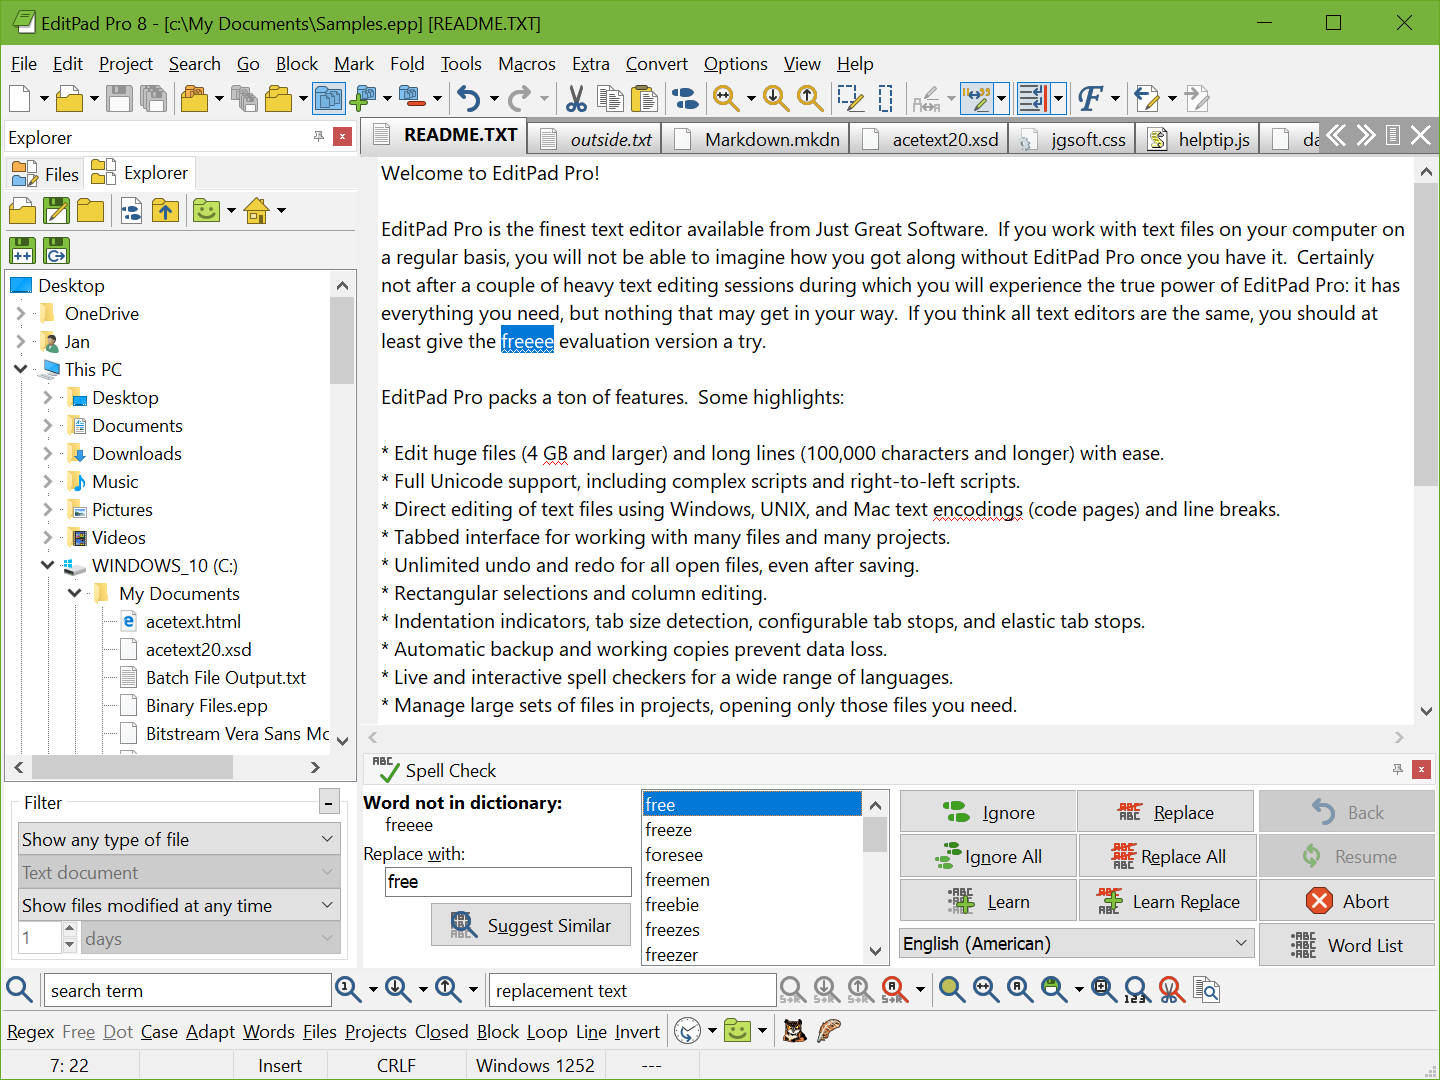Open the 'Show any type of file' dropdown
The width and height of the screenshot is (1440, 1080).
tap(180, 839)
